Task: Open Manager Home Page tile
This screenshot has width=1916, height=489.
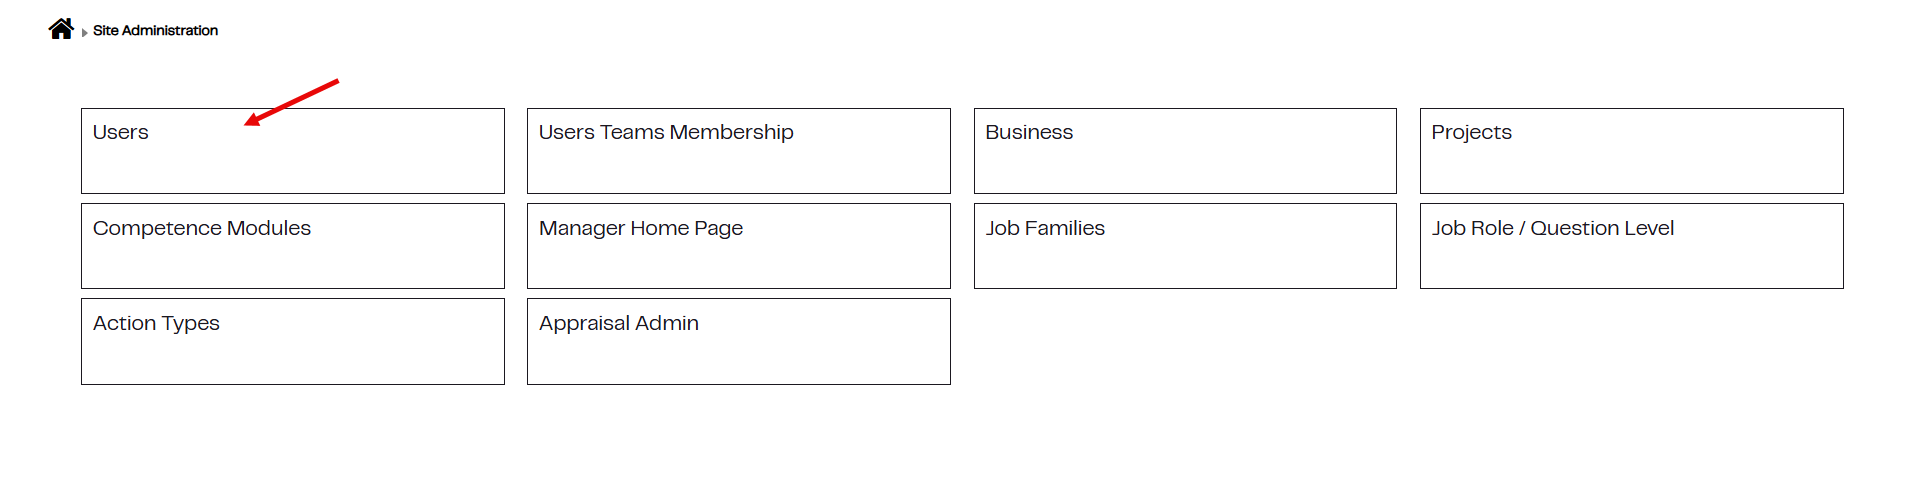Action: pos(738,246)
